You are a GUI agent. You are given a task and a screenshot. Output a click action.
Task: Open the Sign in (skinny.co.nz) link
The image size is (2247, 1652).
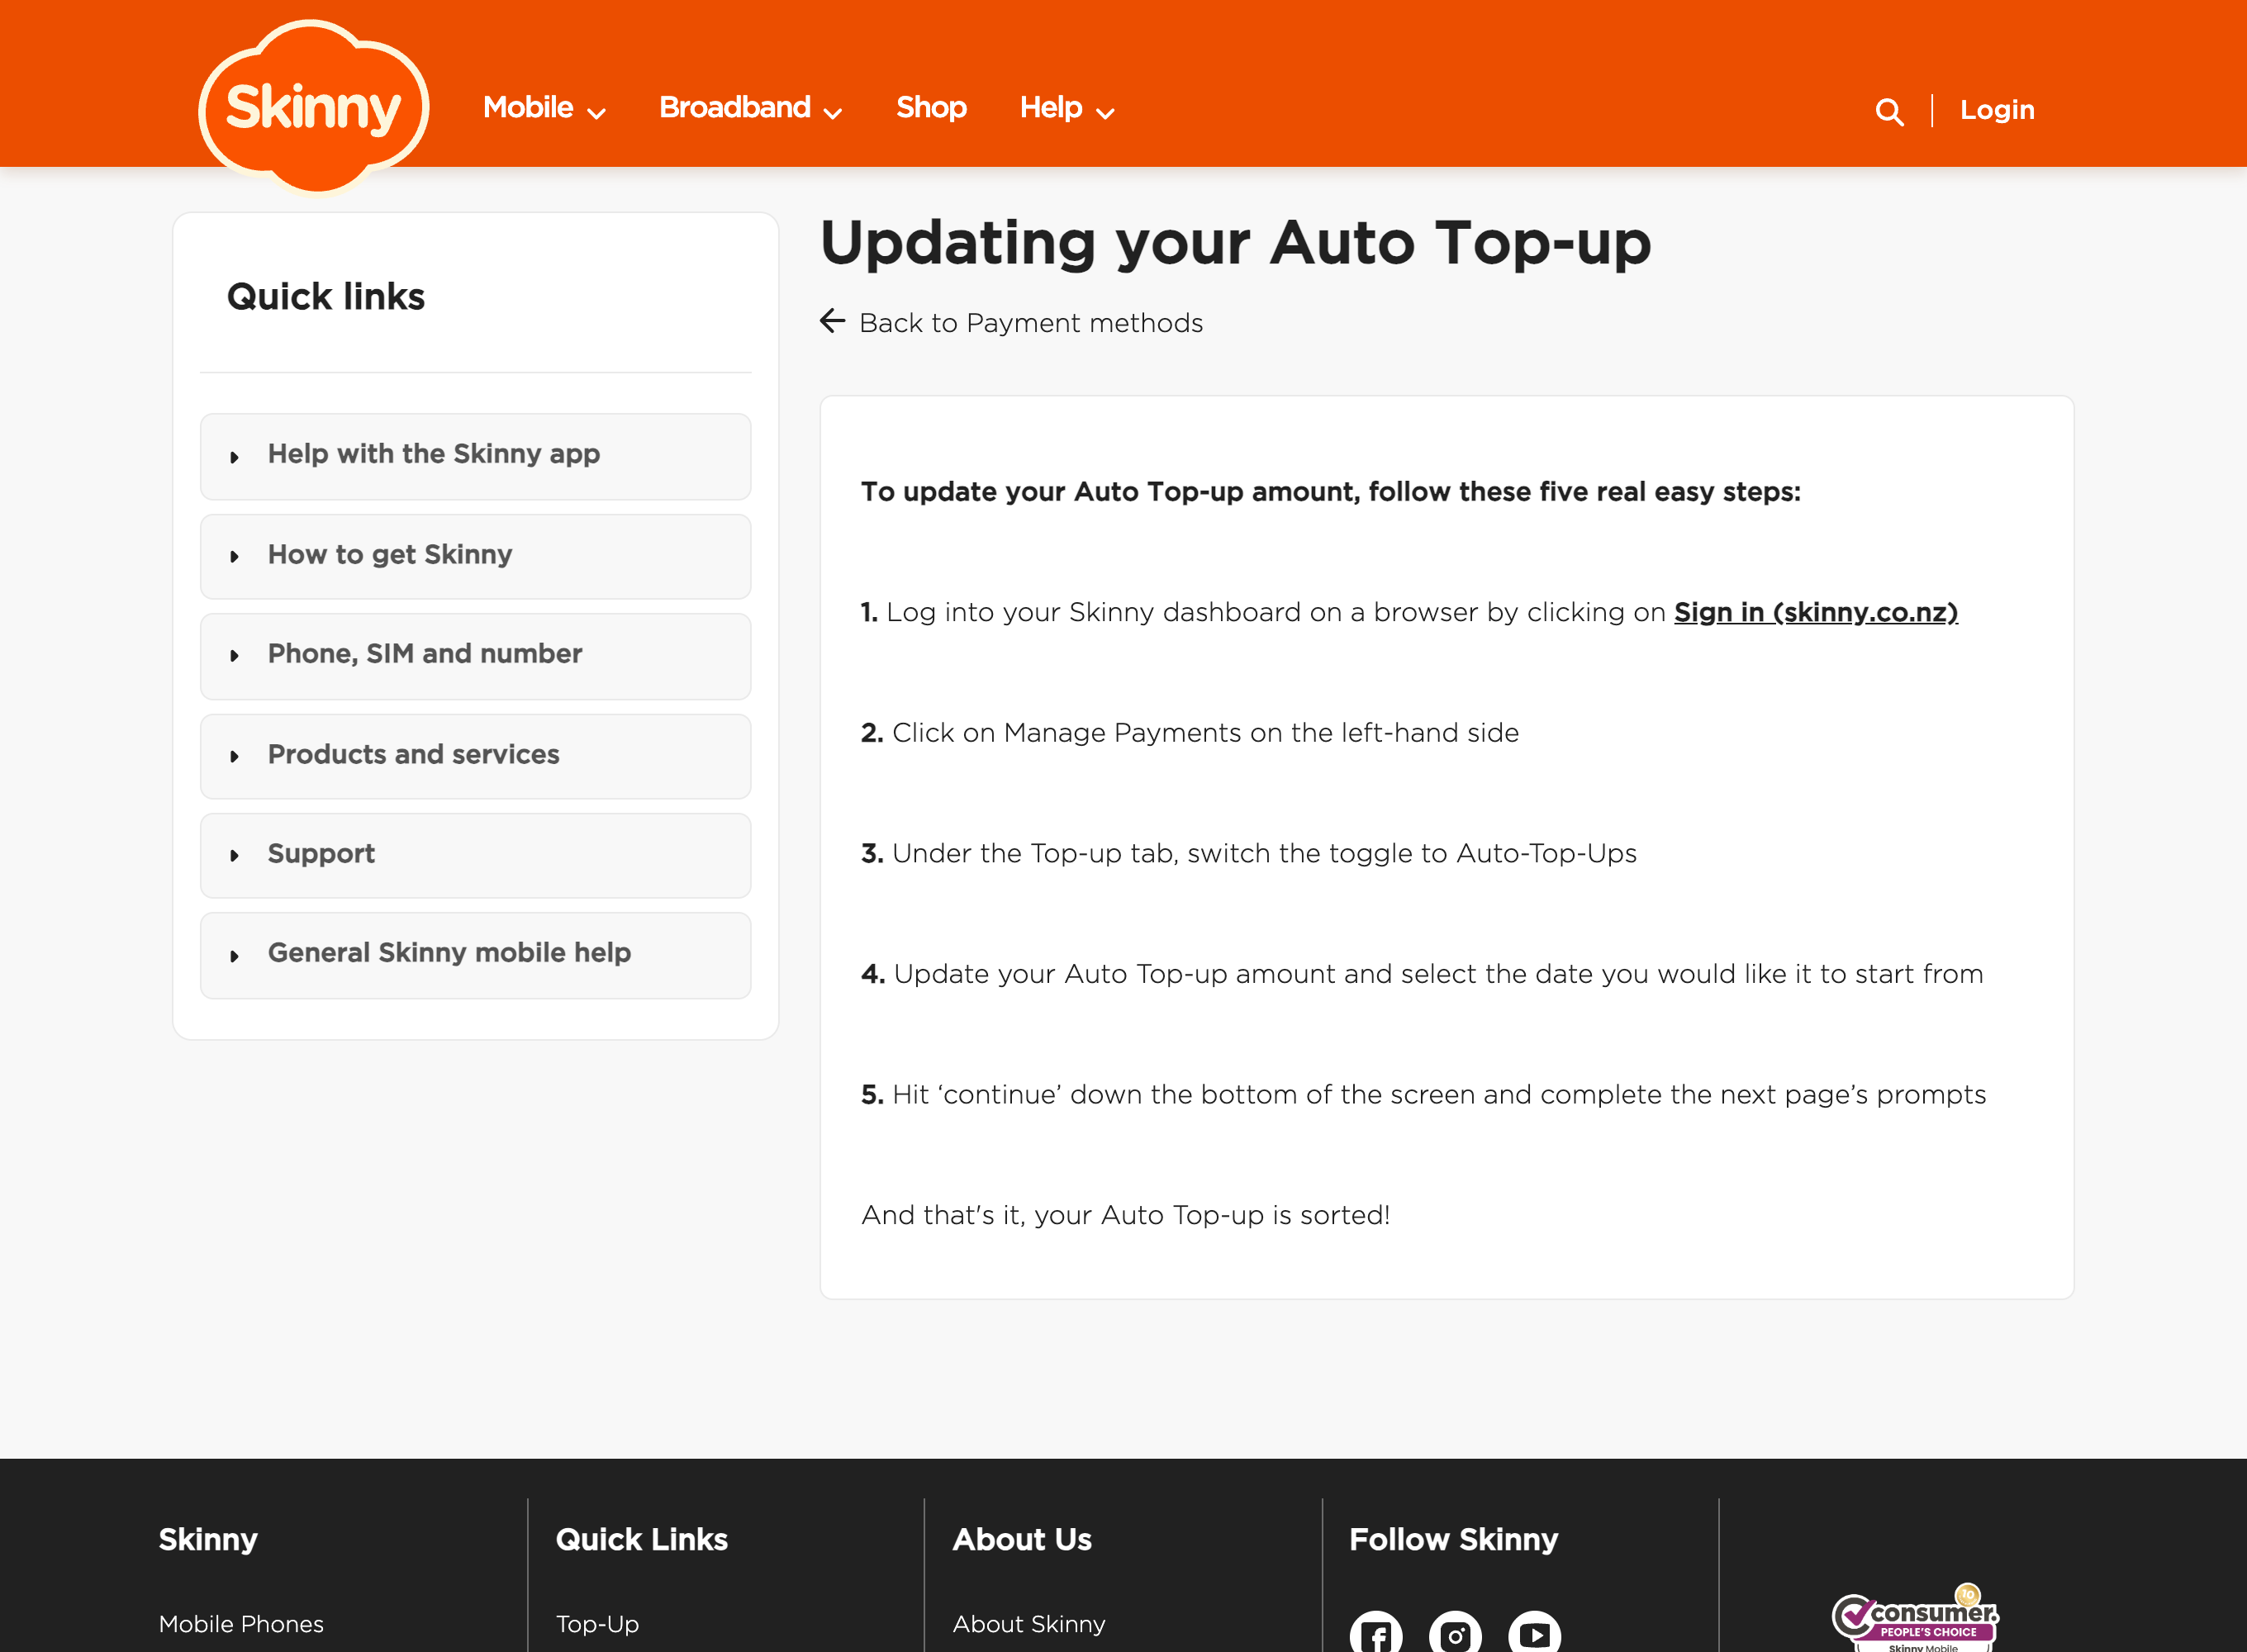1815,612
